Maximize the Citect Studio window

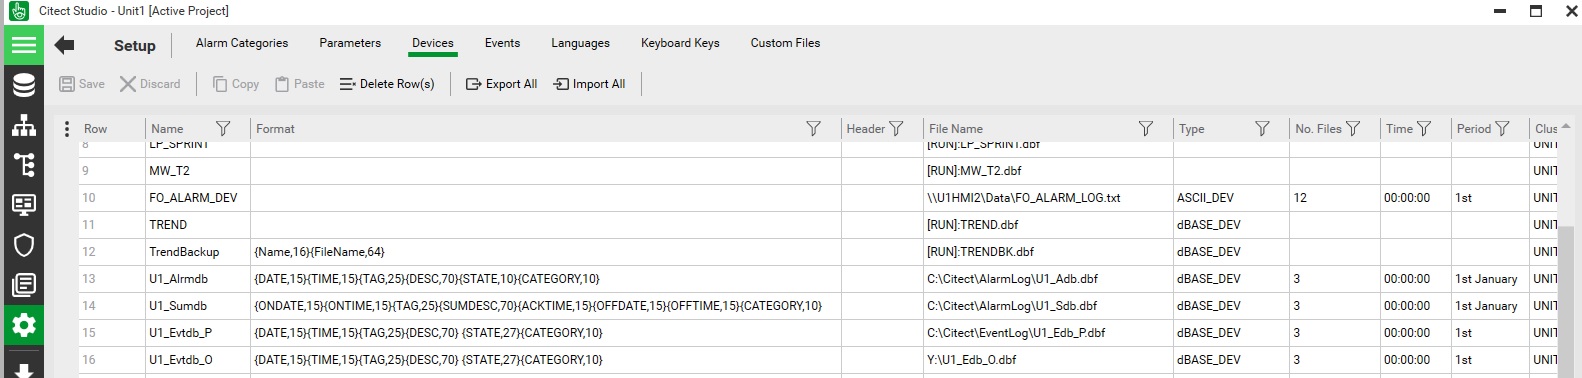click(x=1536, y=11)
